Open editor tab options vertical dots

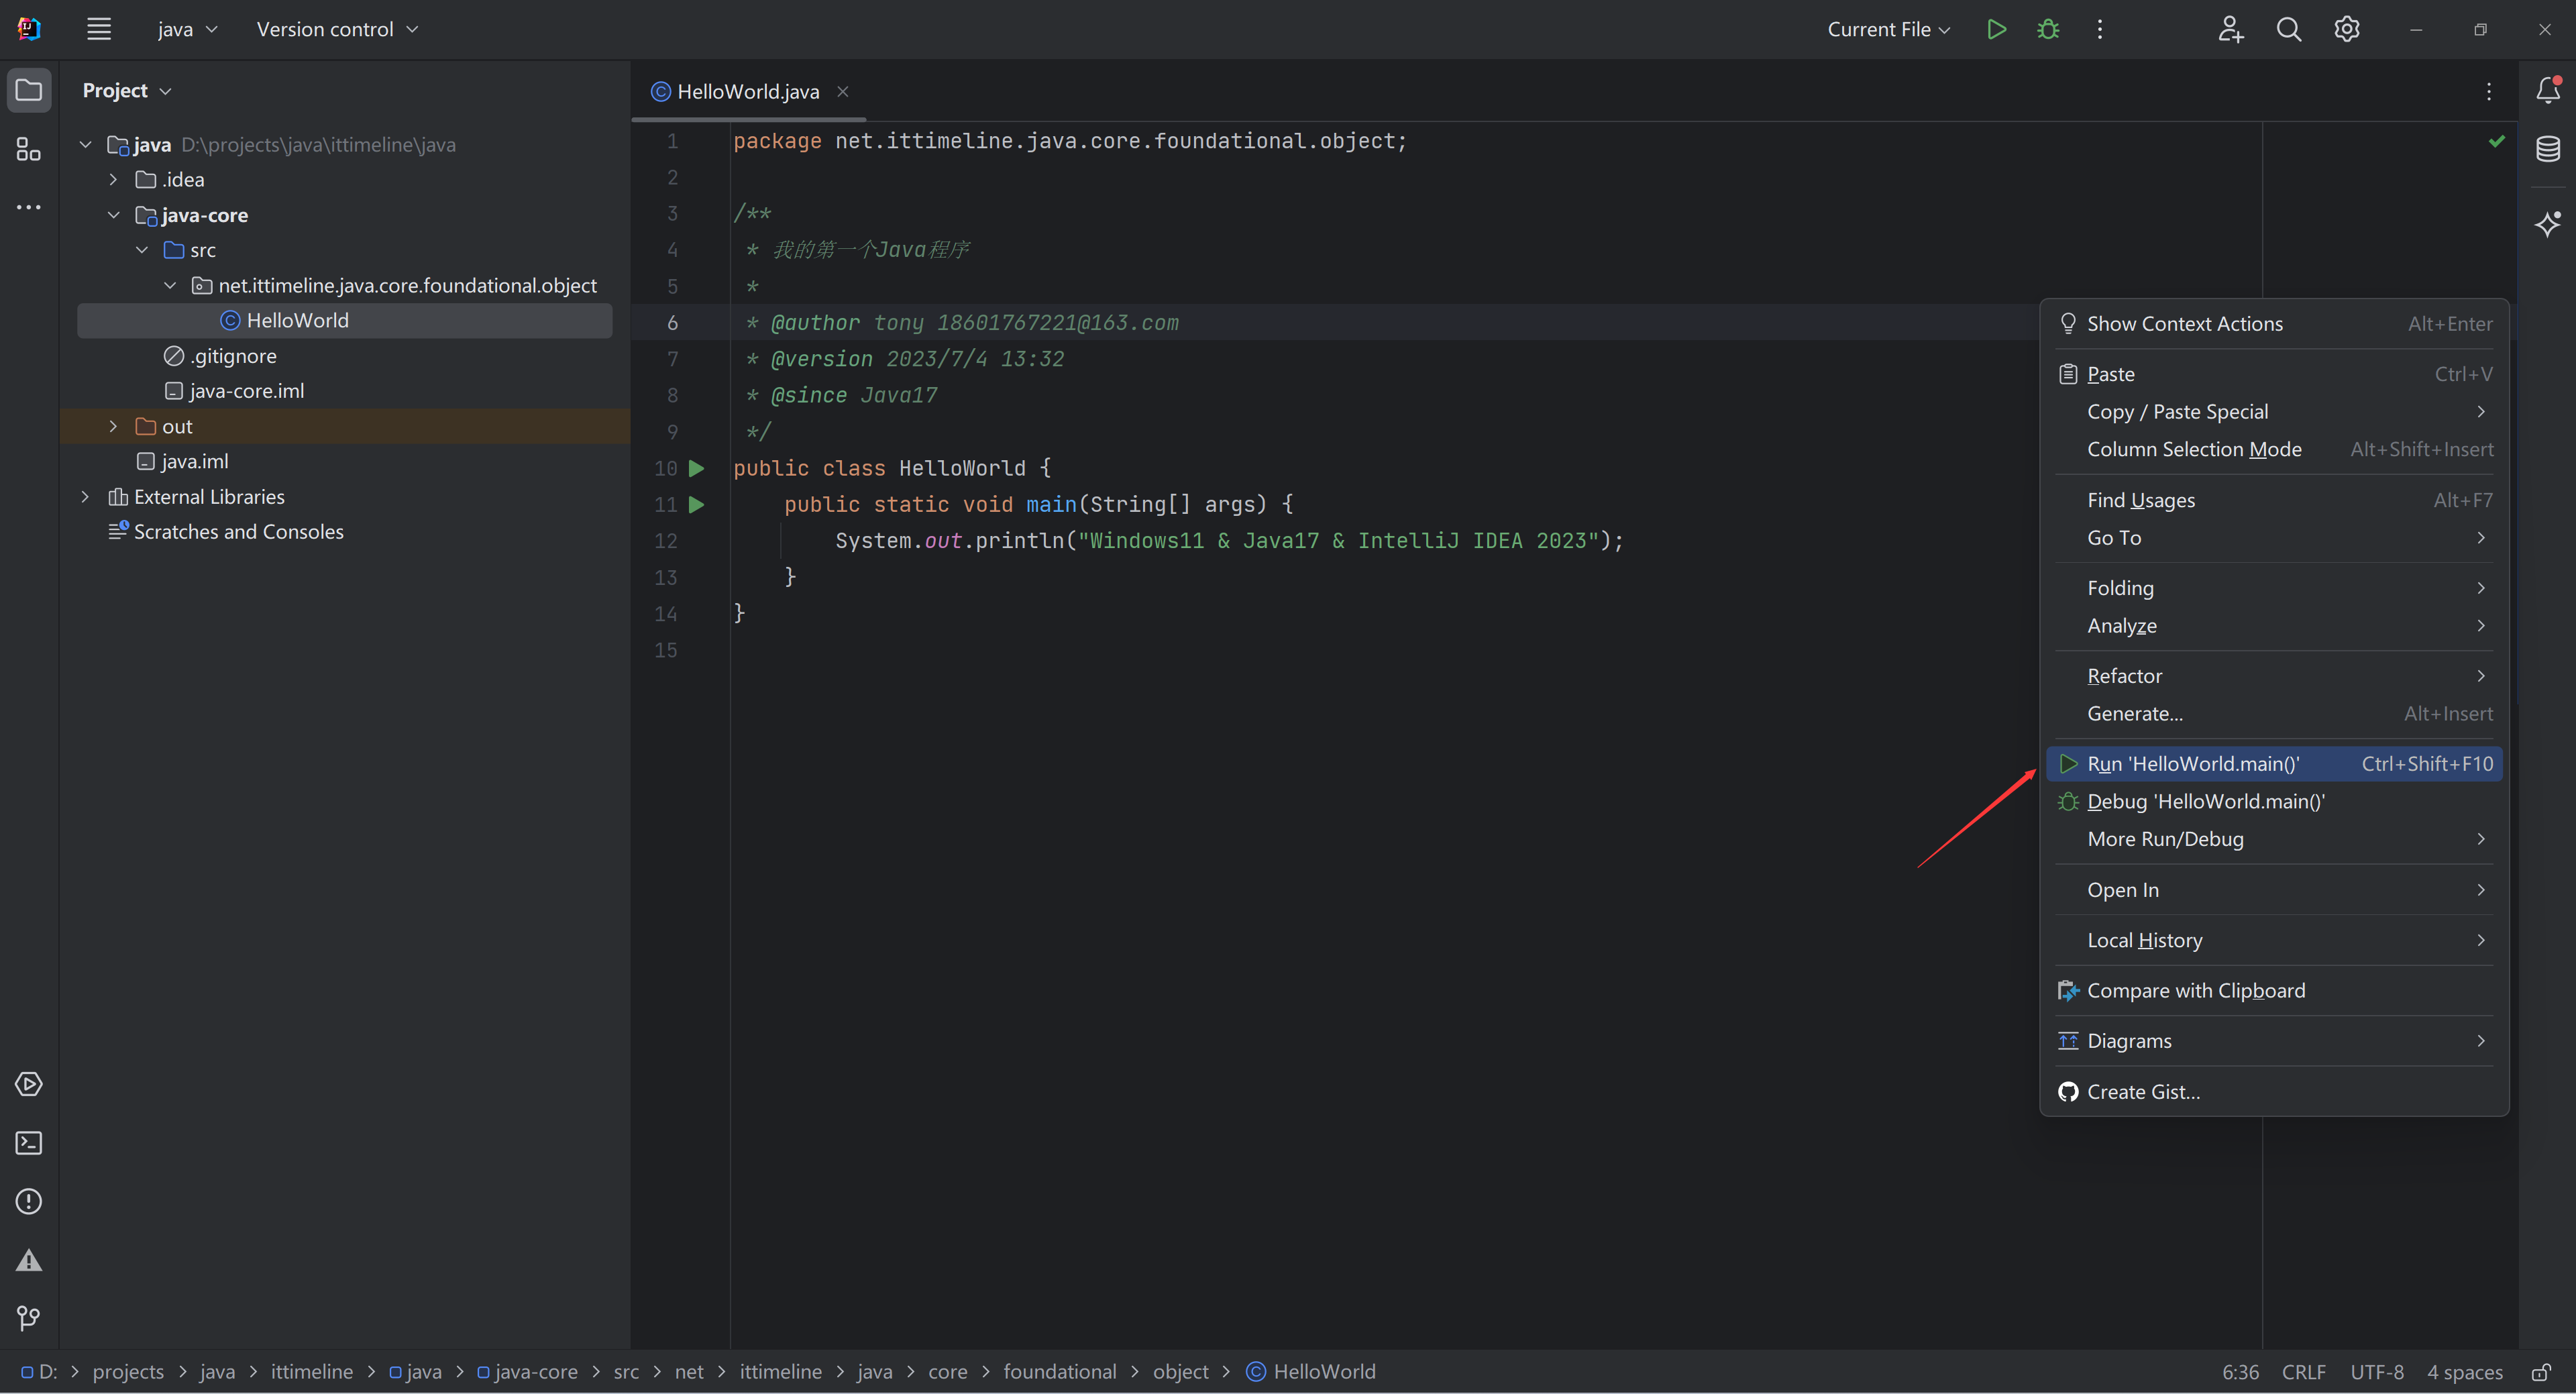pos(2489,91)
